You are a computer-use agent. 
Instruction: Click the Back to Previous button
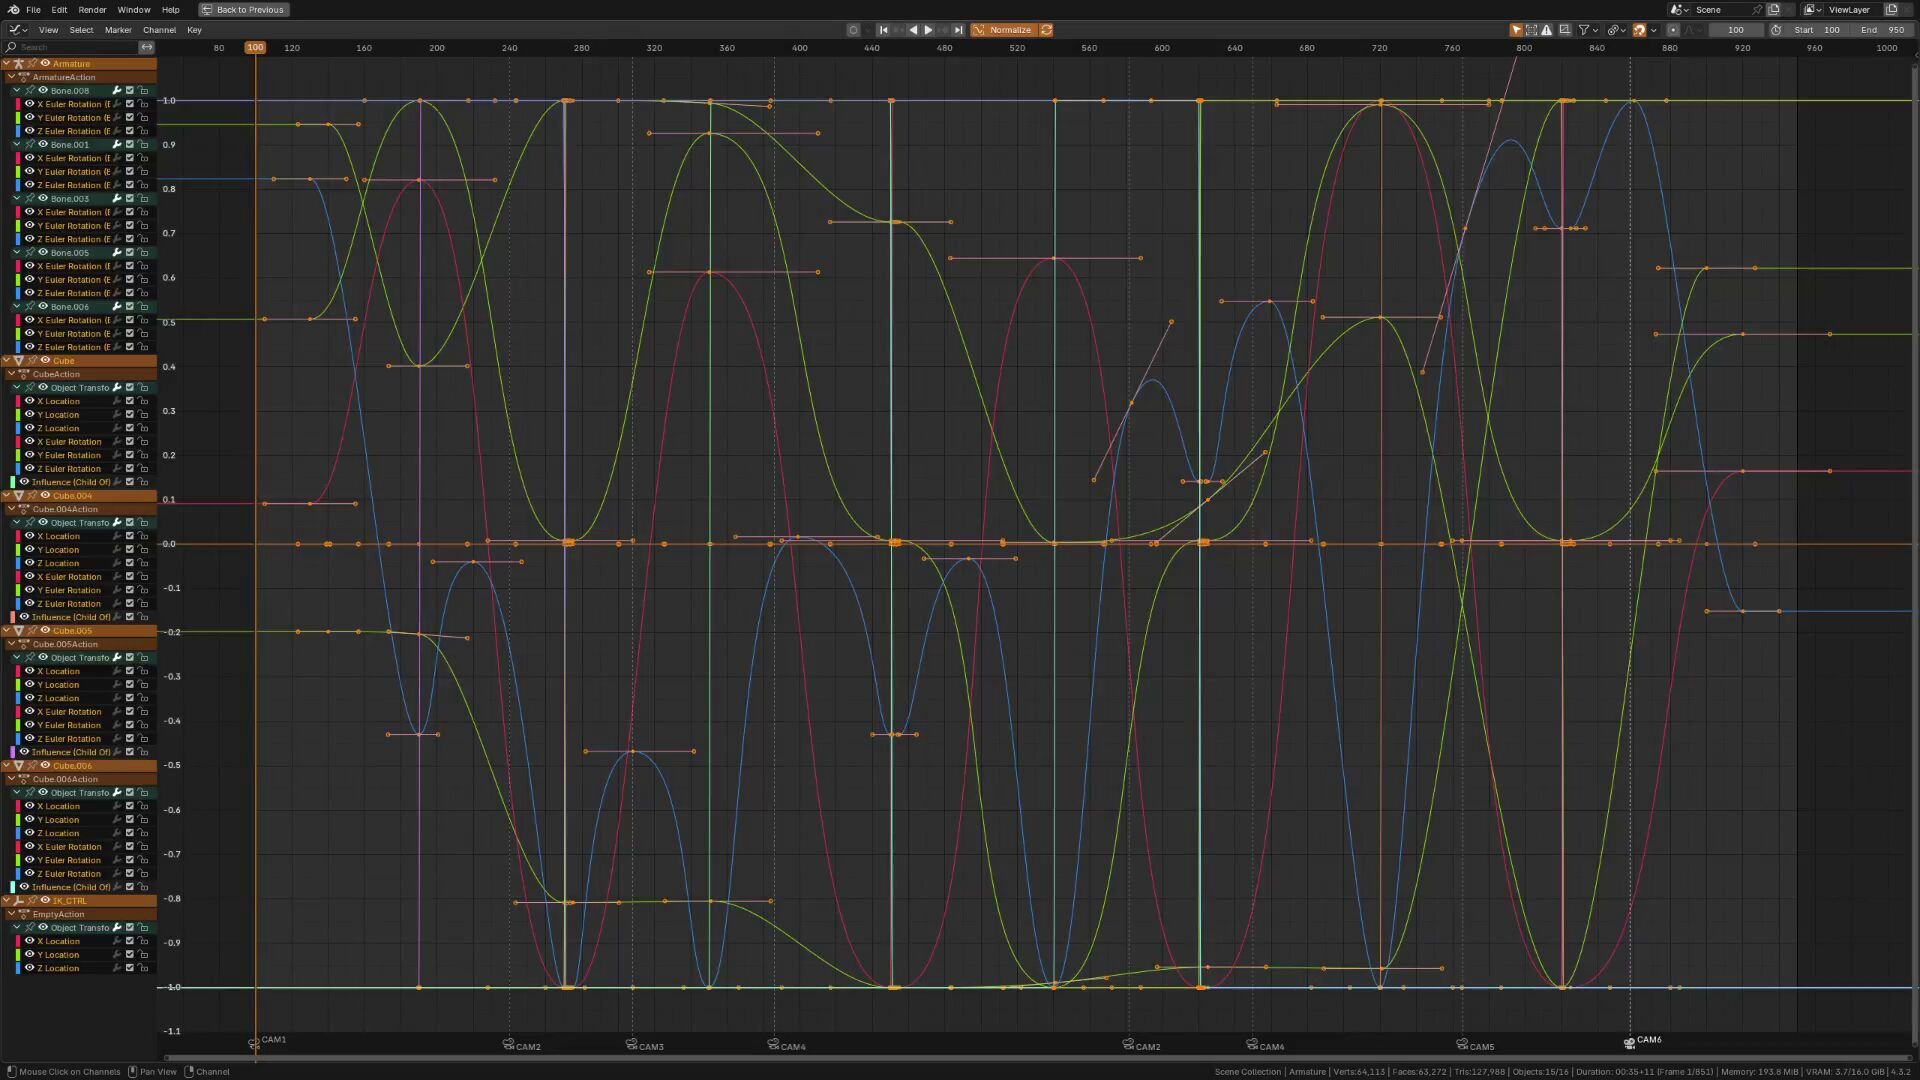(x=244, y=10)
